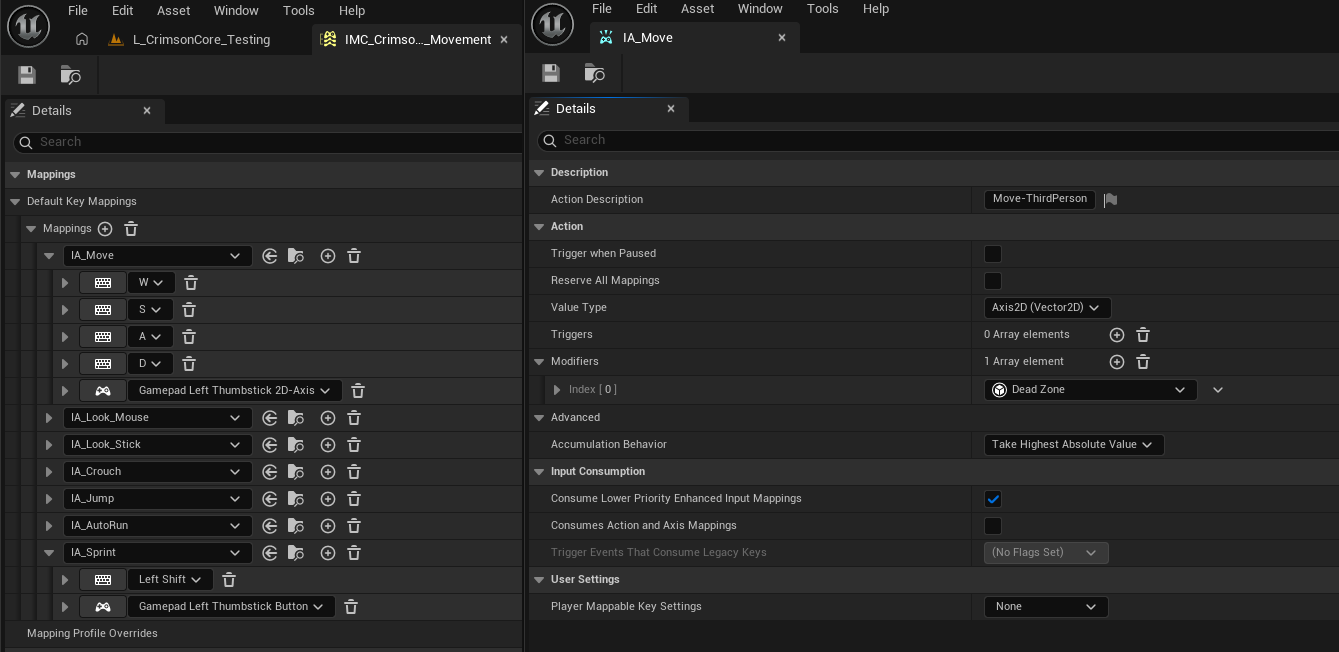Collapse Default Key Mappings section
This screenshot has width=1339, height=652.
pos(15,202)
